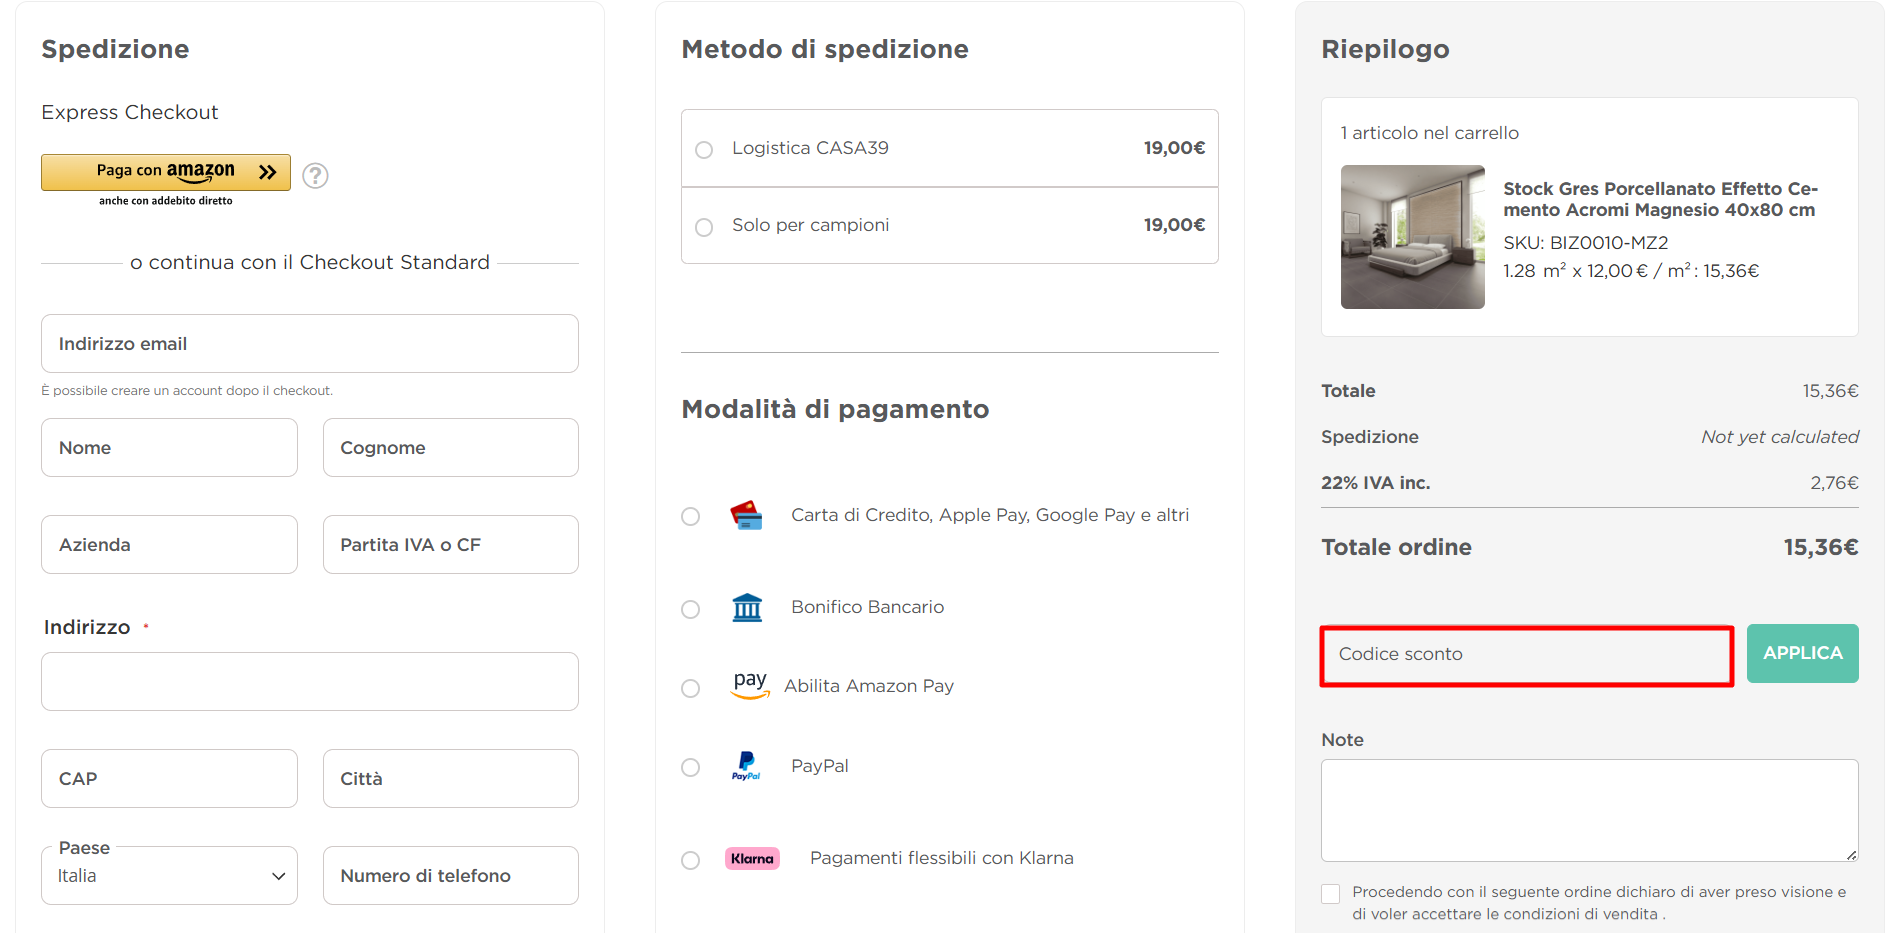Click the APPLICA button

1802,653
